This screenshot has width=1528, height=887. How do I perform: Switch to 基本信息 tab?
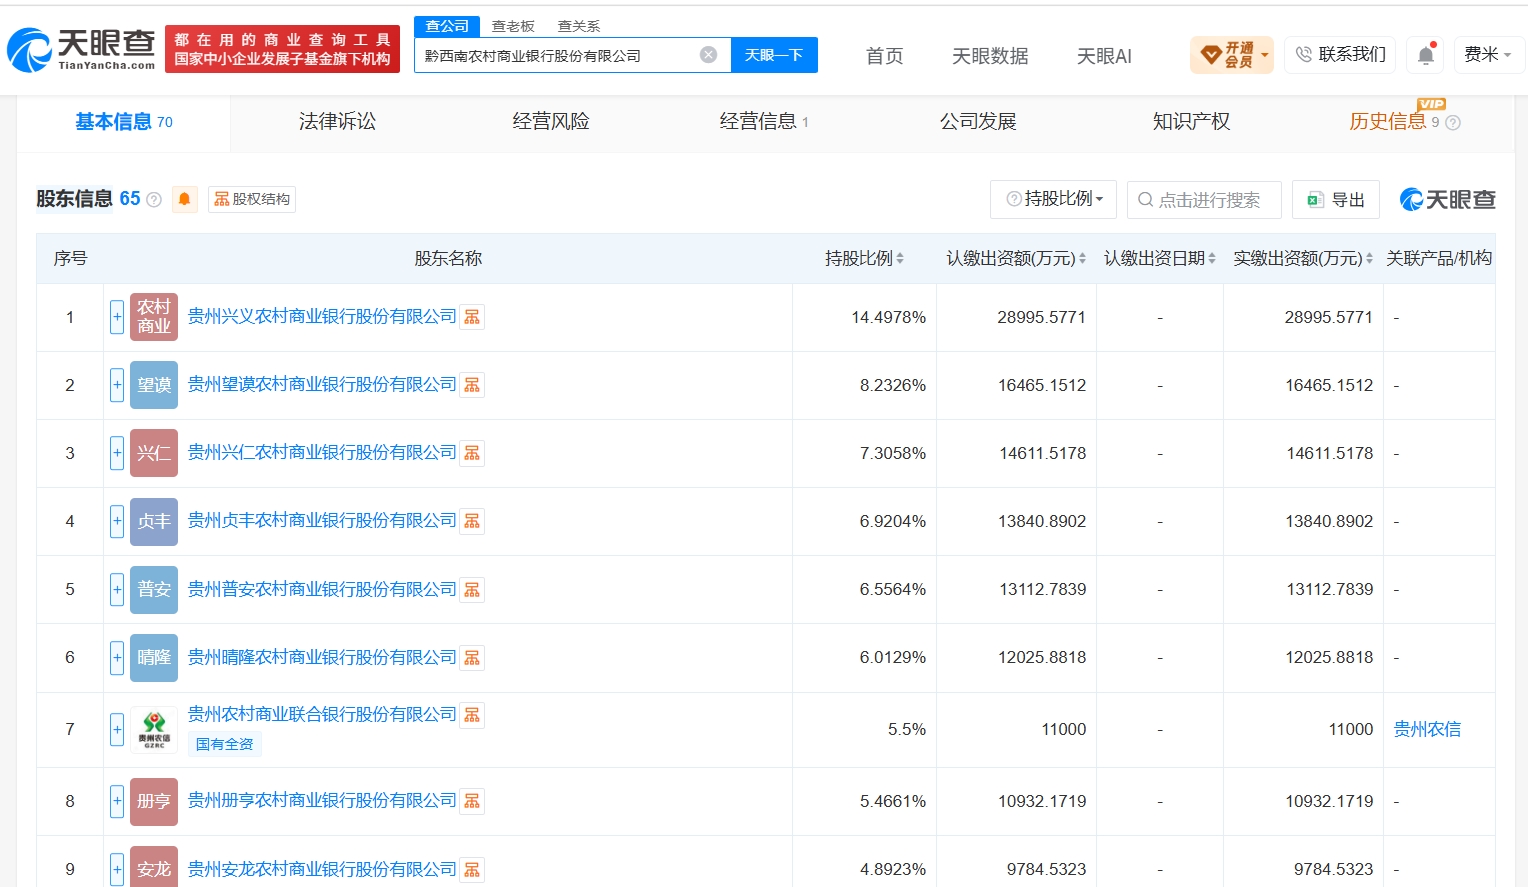(124, 122)
